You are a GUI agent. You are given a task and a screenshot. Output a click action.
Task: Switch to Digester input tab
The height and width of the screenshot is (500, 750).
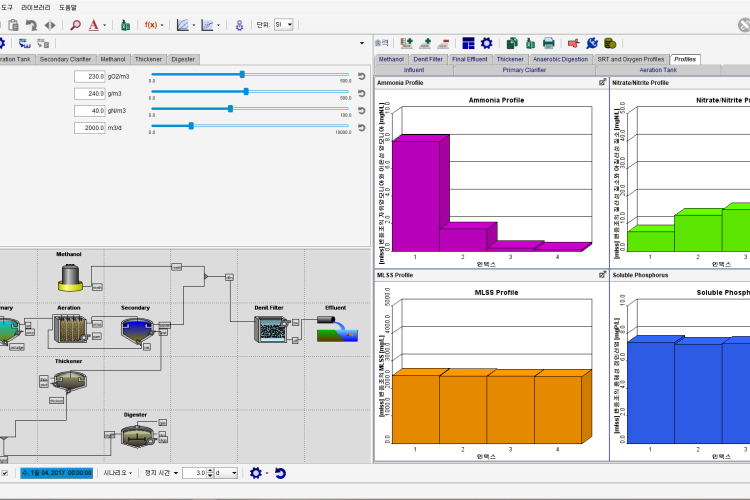183,59
